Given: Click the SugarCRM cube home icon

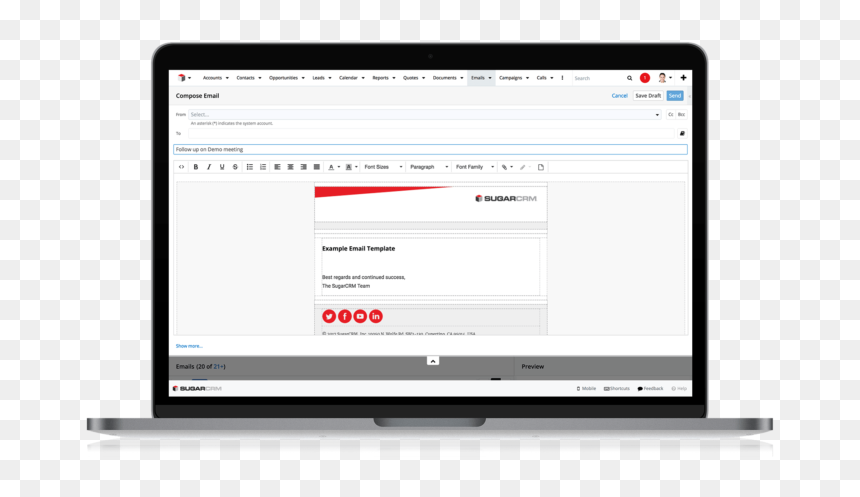Looking at the screenshot, I should [182, 78].
